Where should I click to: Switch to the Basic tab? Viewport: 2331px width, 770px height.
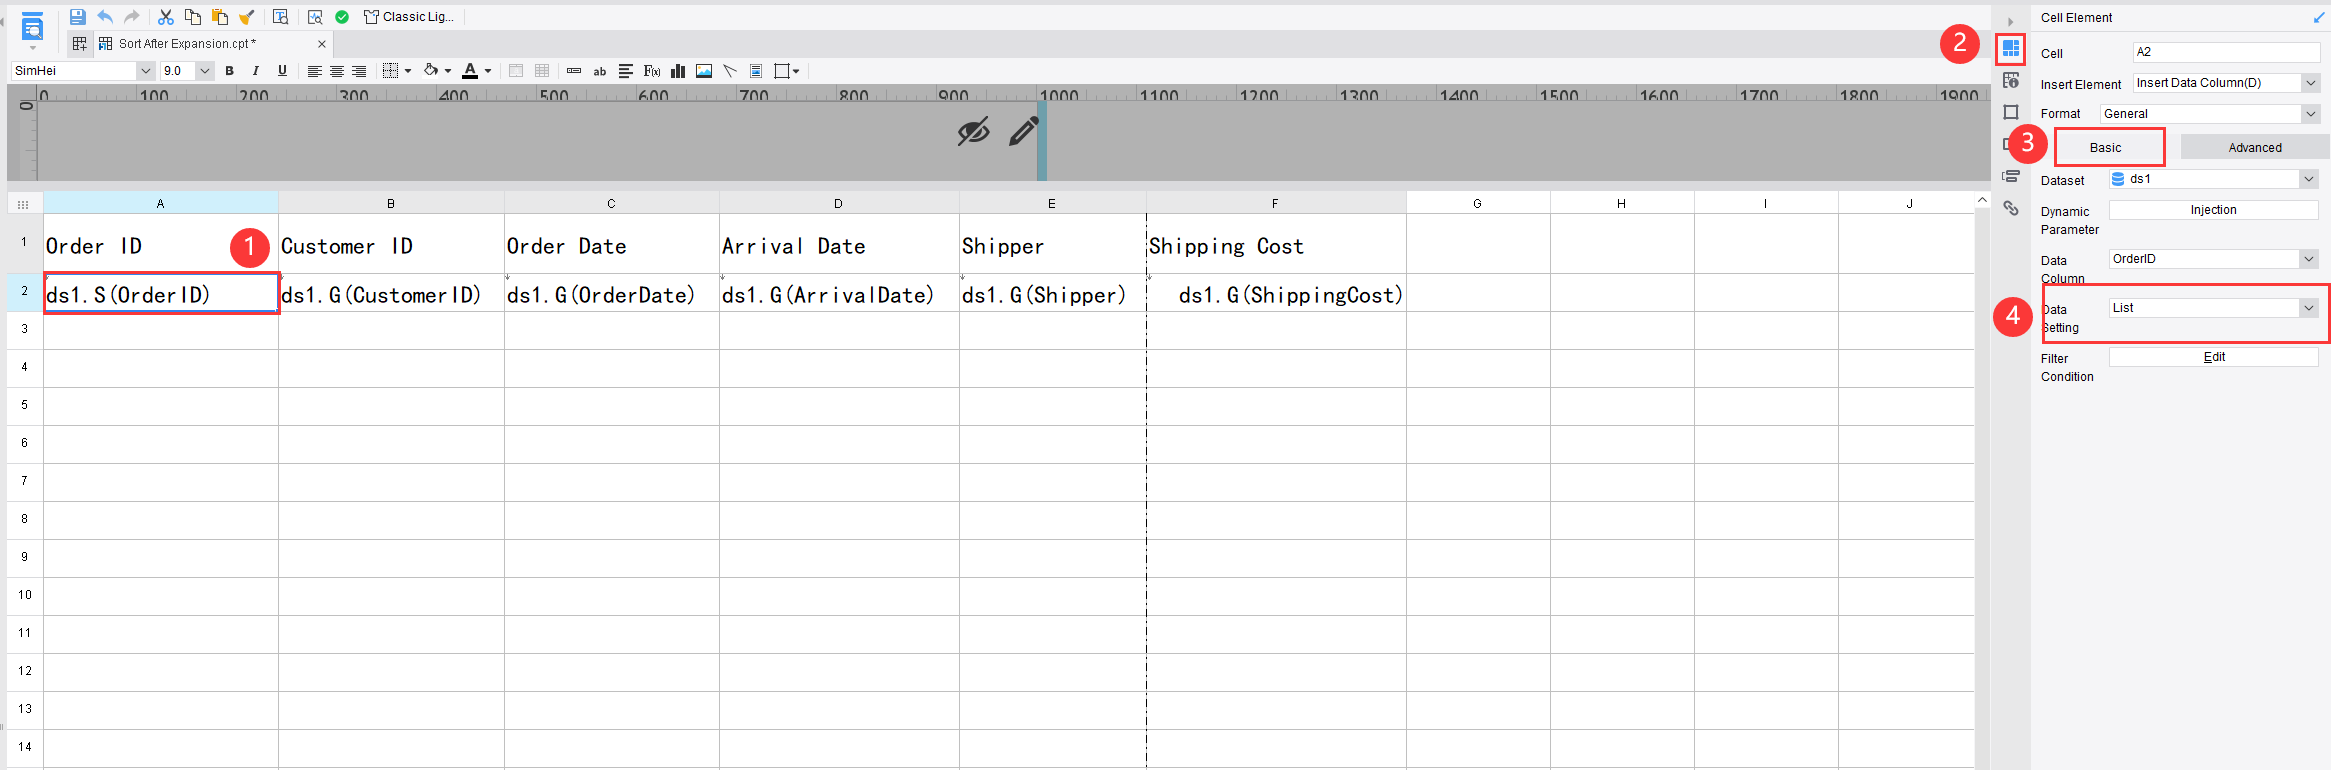(2105, 148)
